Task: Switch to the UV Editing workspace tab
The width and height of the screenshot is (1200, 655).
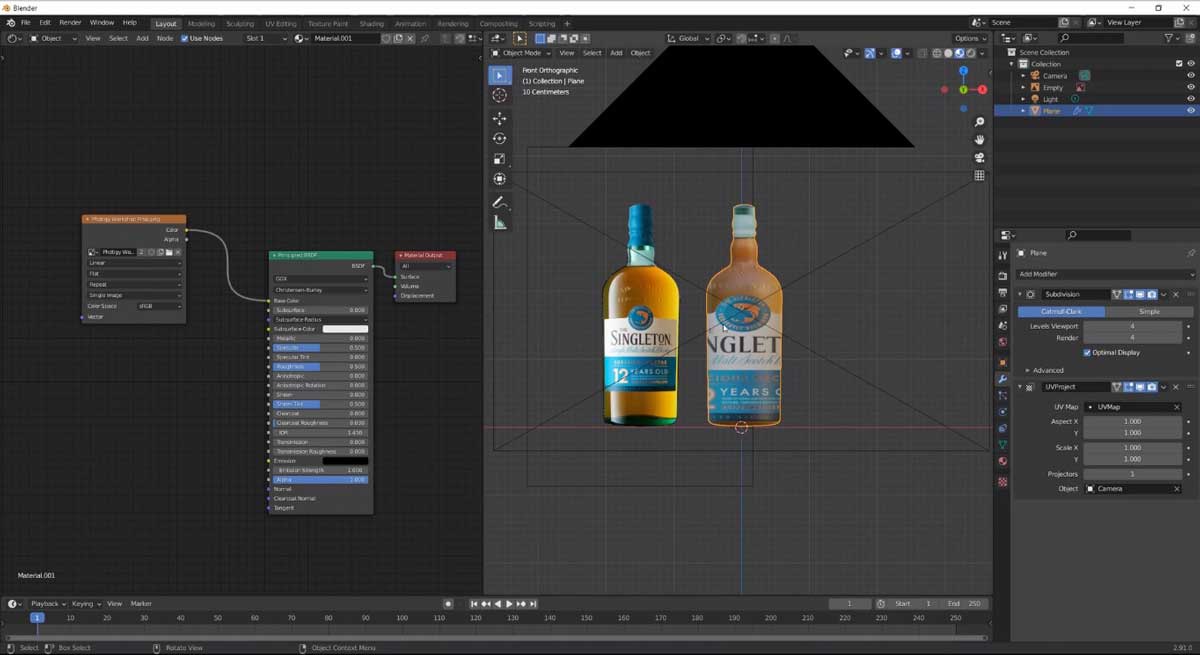Action: [x=280, y=23]
